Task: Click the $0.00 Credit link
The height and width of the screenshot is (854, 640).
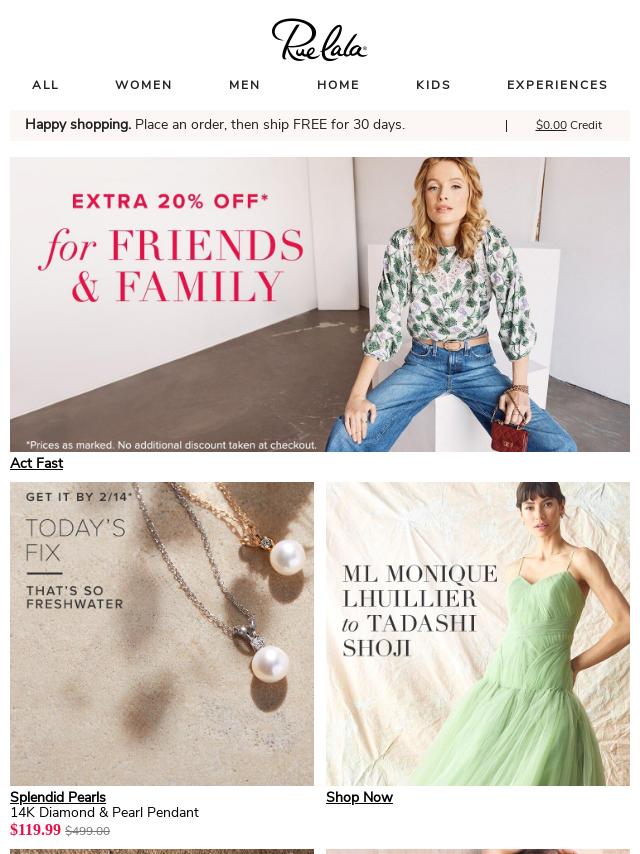Action: (x=569, y=125)
